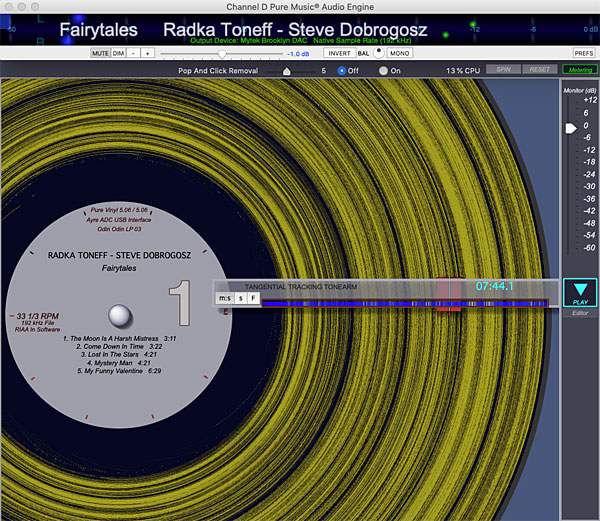The height and width of the screenshot is (521, 600).
Task: Click the record's center spindle
Action: (120, 316)
